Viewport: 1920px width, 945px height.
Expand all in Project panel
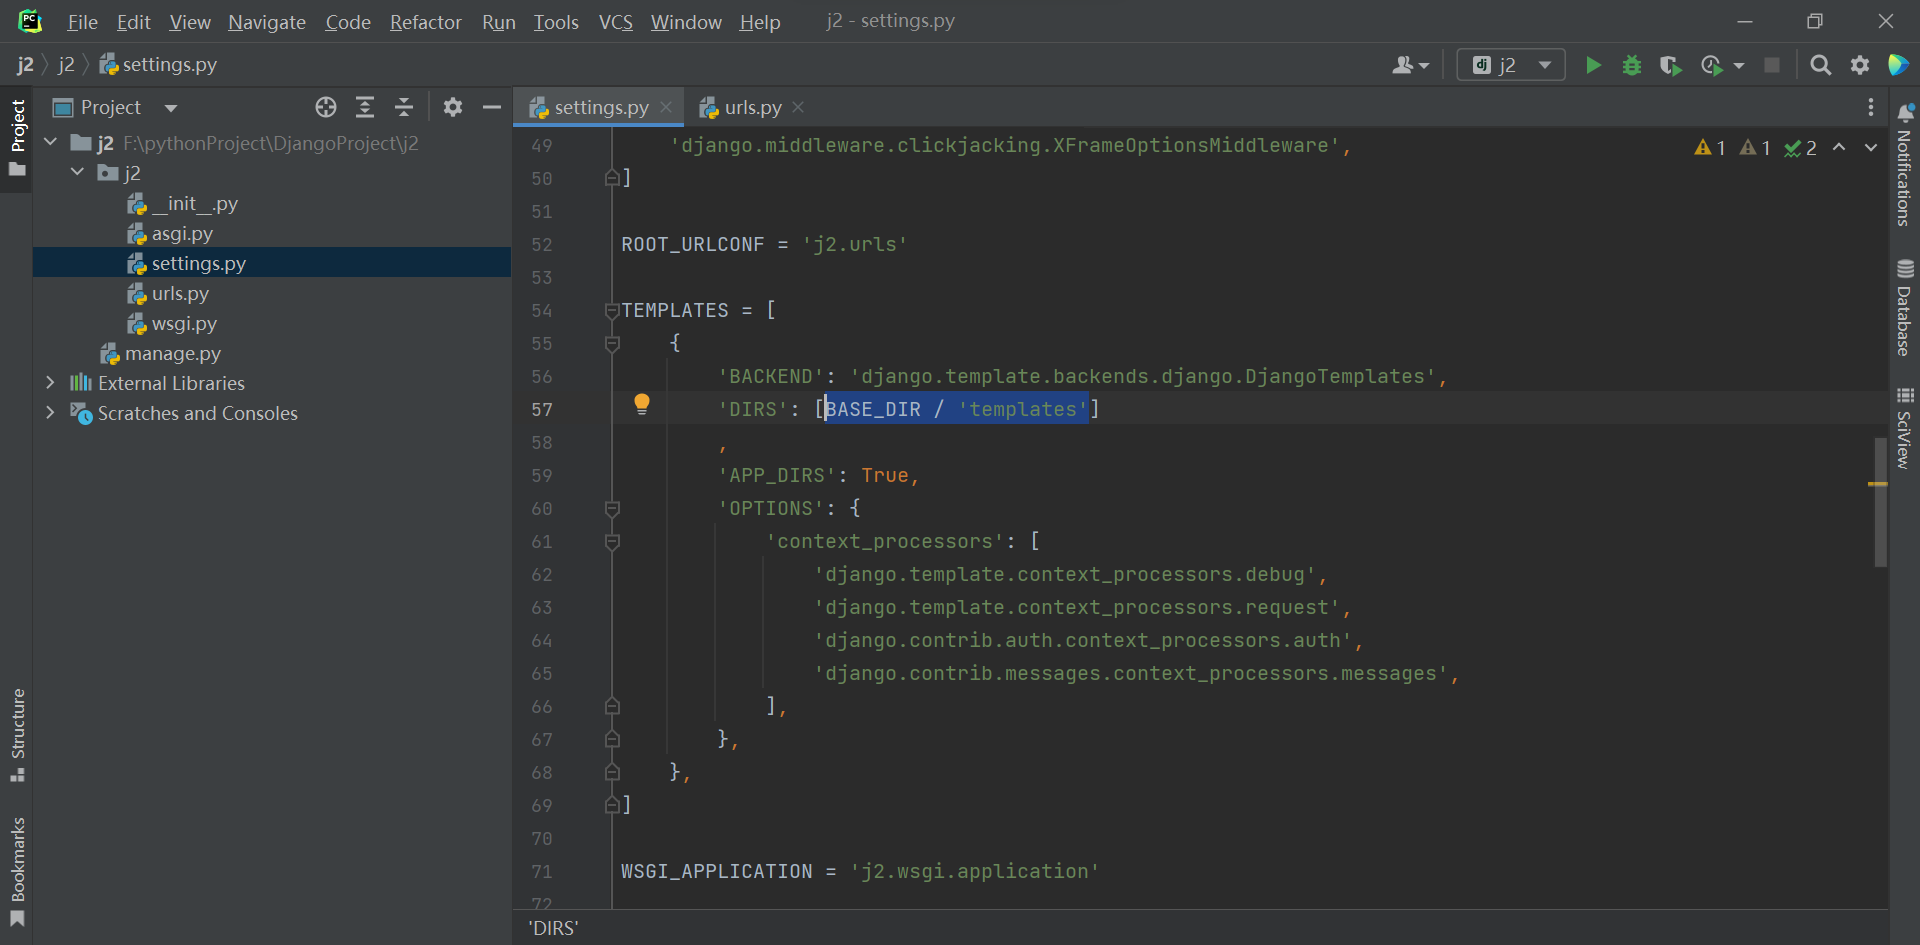(x=365, y=107)
